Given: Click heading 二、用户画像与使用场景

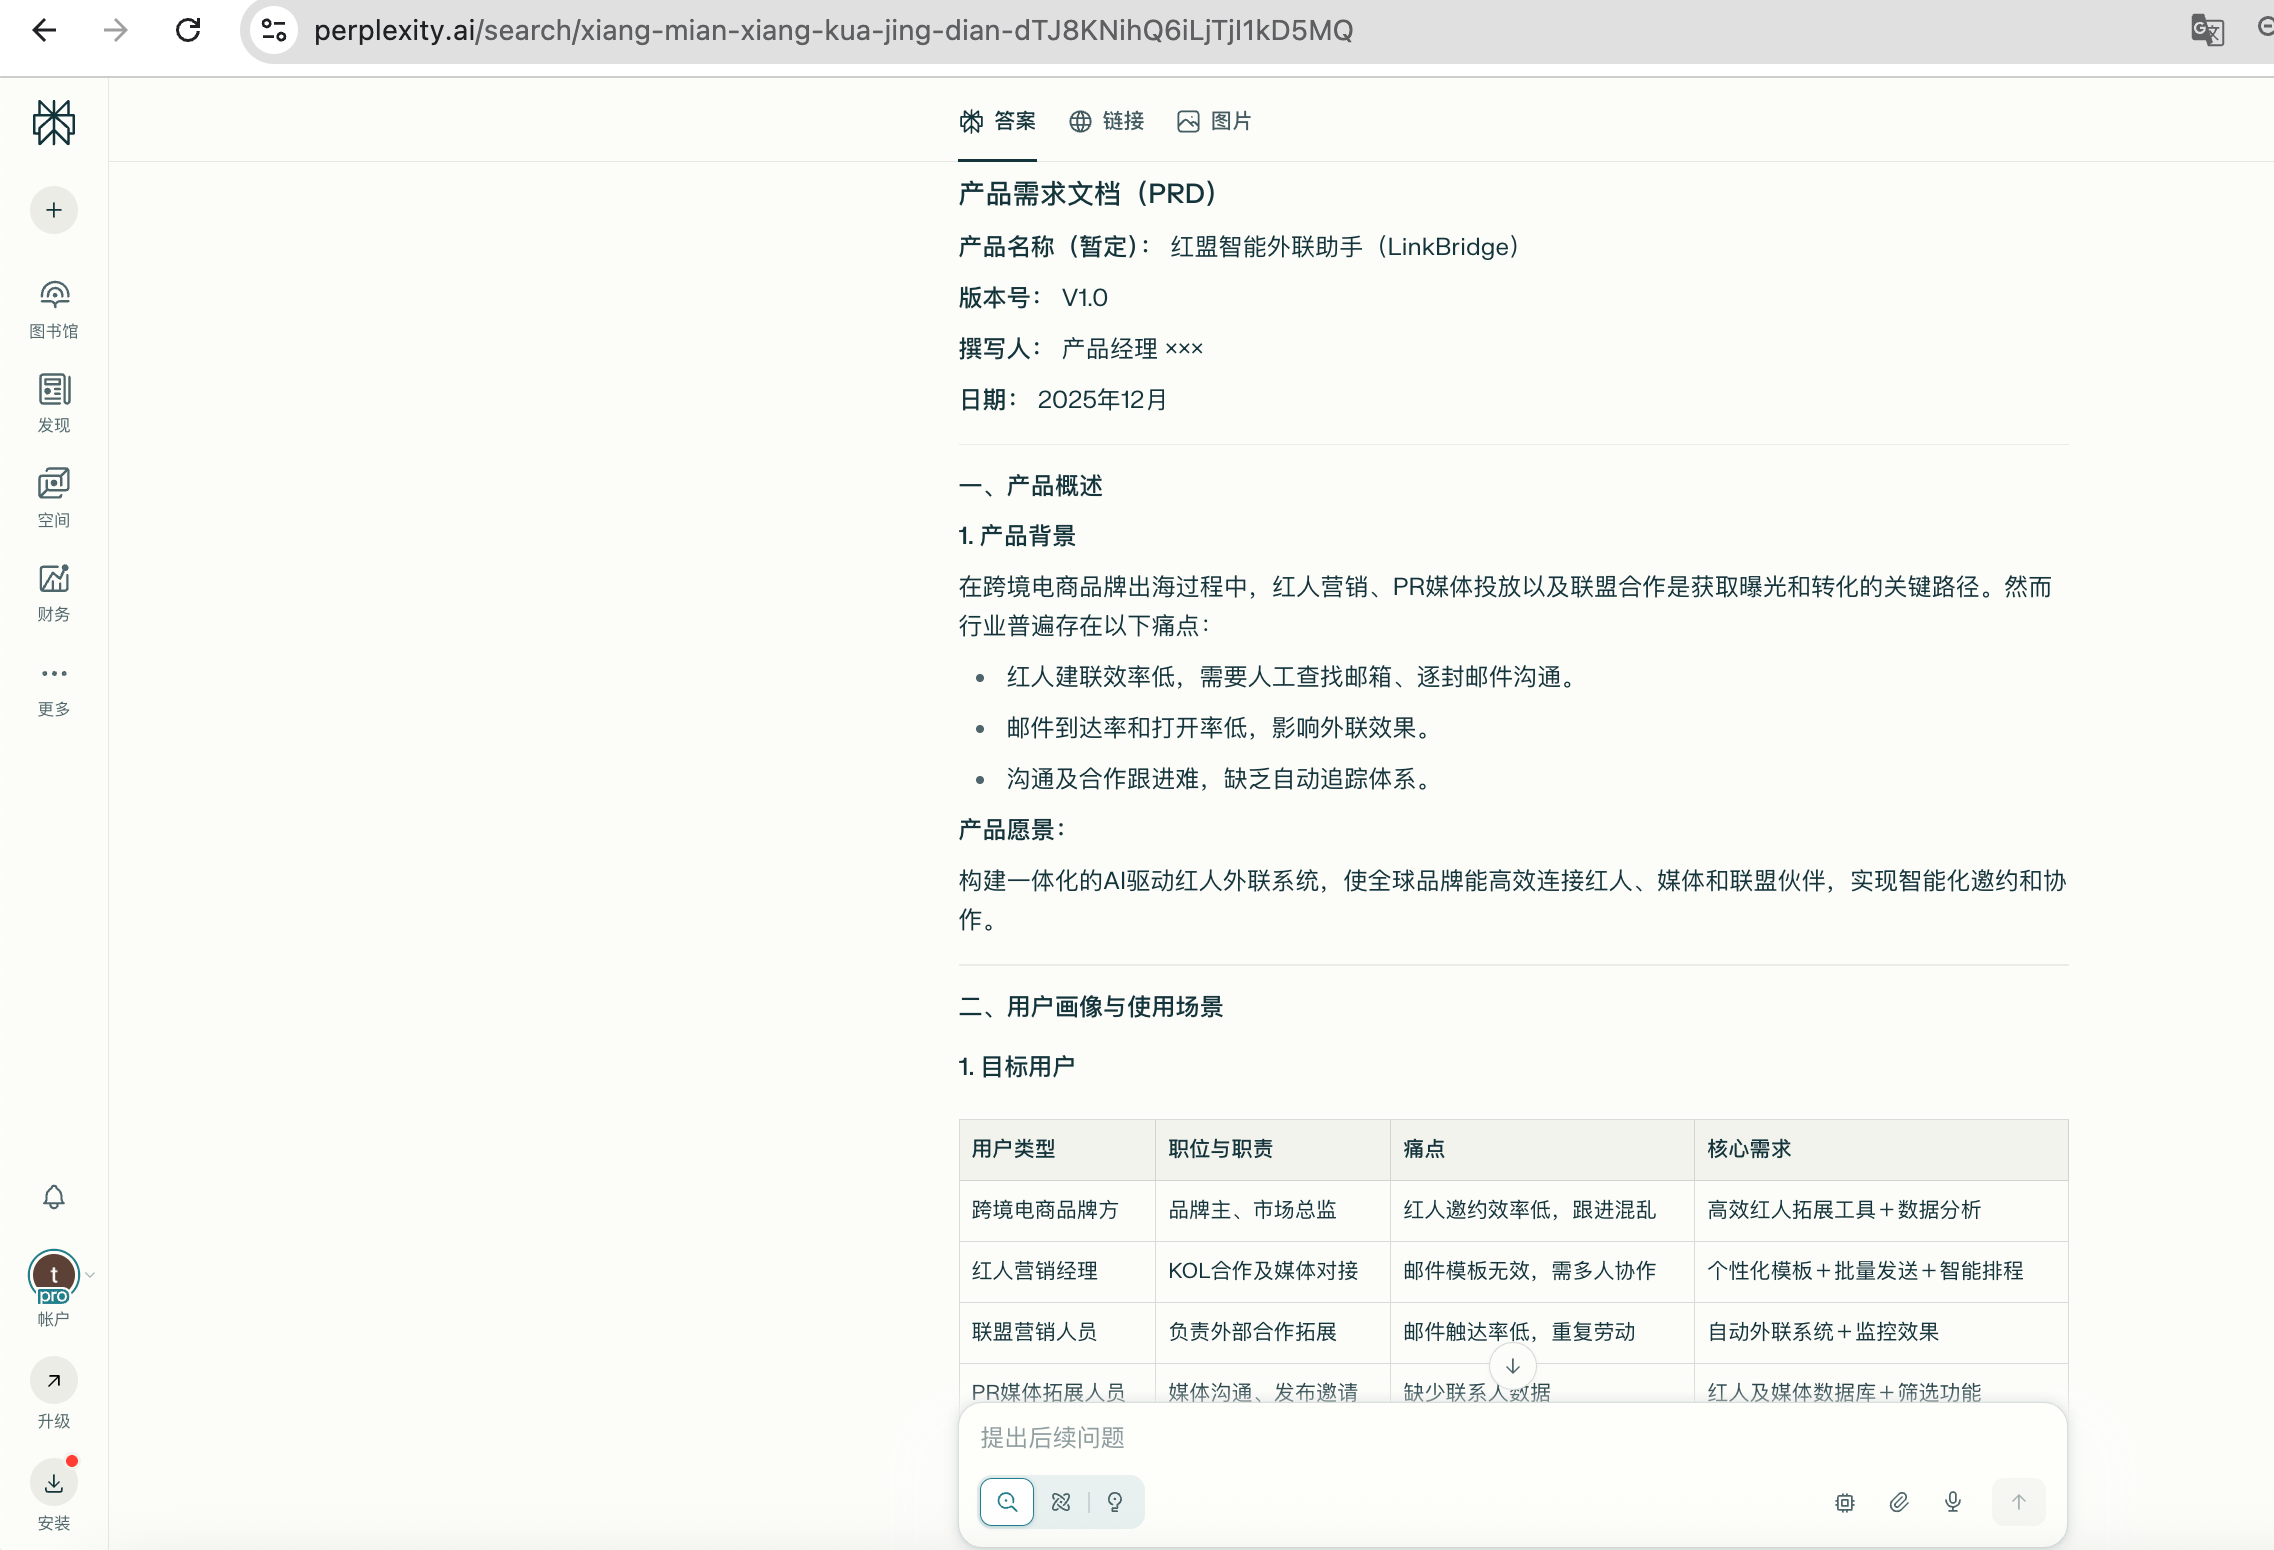Looking at the screenshot, I should pyautogui.click(x=1091, y=1007).
